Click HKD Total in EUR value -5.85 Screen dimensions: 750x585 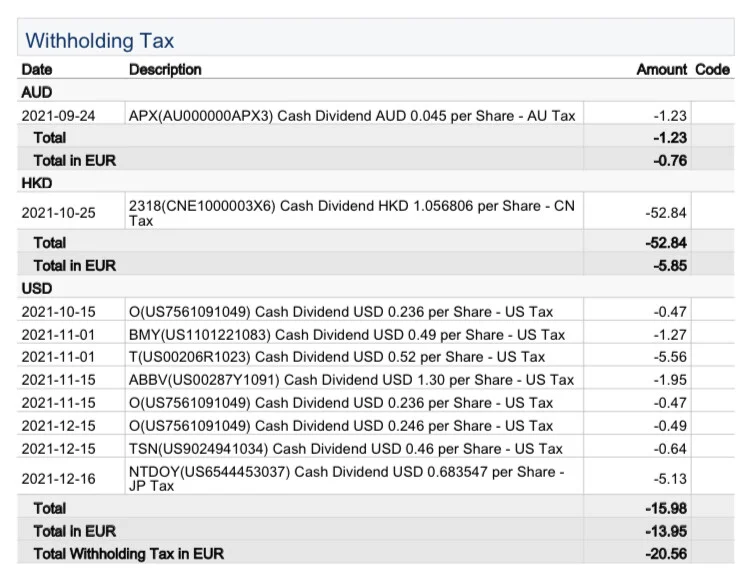pos(670,266)
